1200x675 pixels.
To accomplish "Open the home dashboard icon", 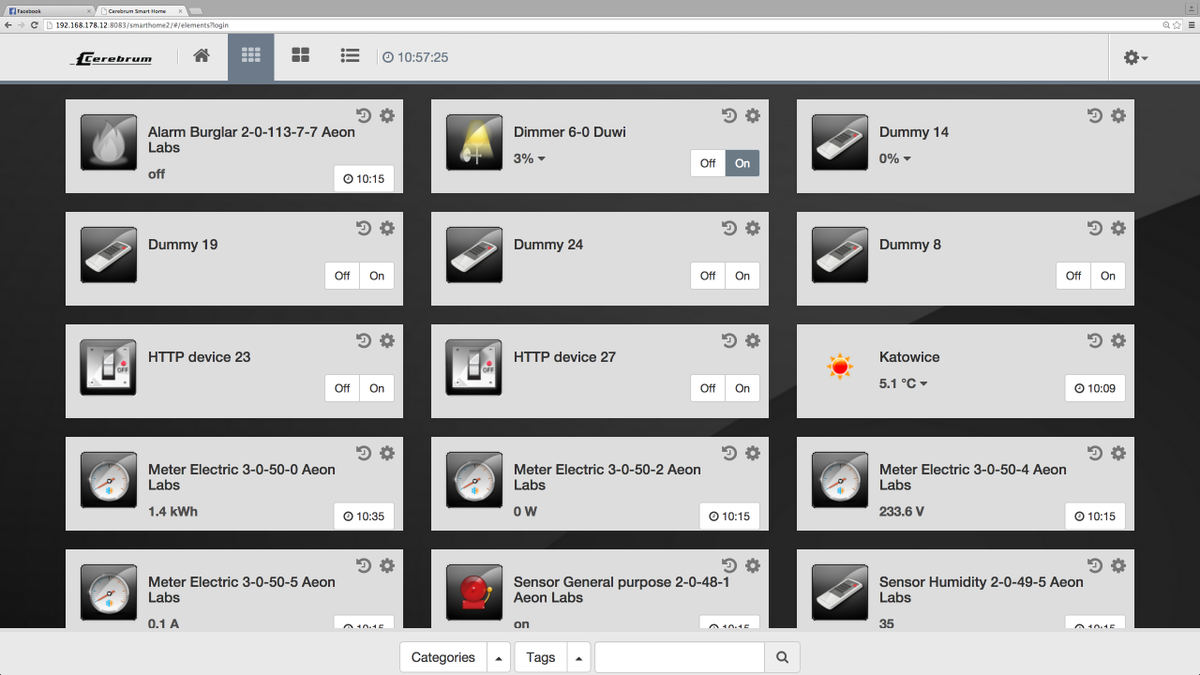I will tap(201, 56).
